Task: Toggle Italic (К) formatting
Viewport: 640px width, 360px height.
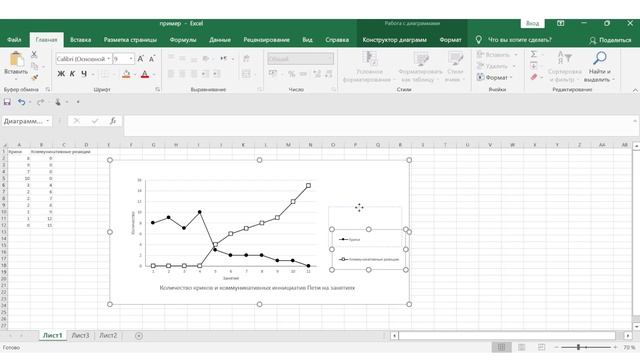Action: 72,74
